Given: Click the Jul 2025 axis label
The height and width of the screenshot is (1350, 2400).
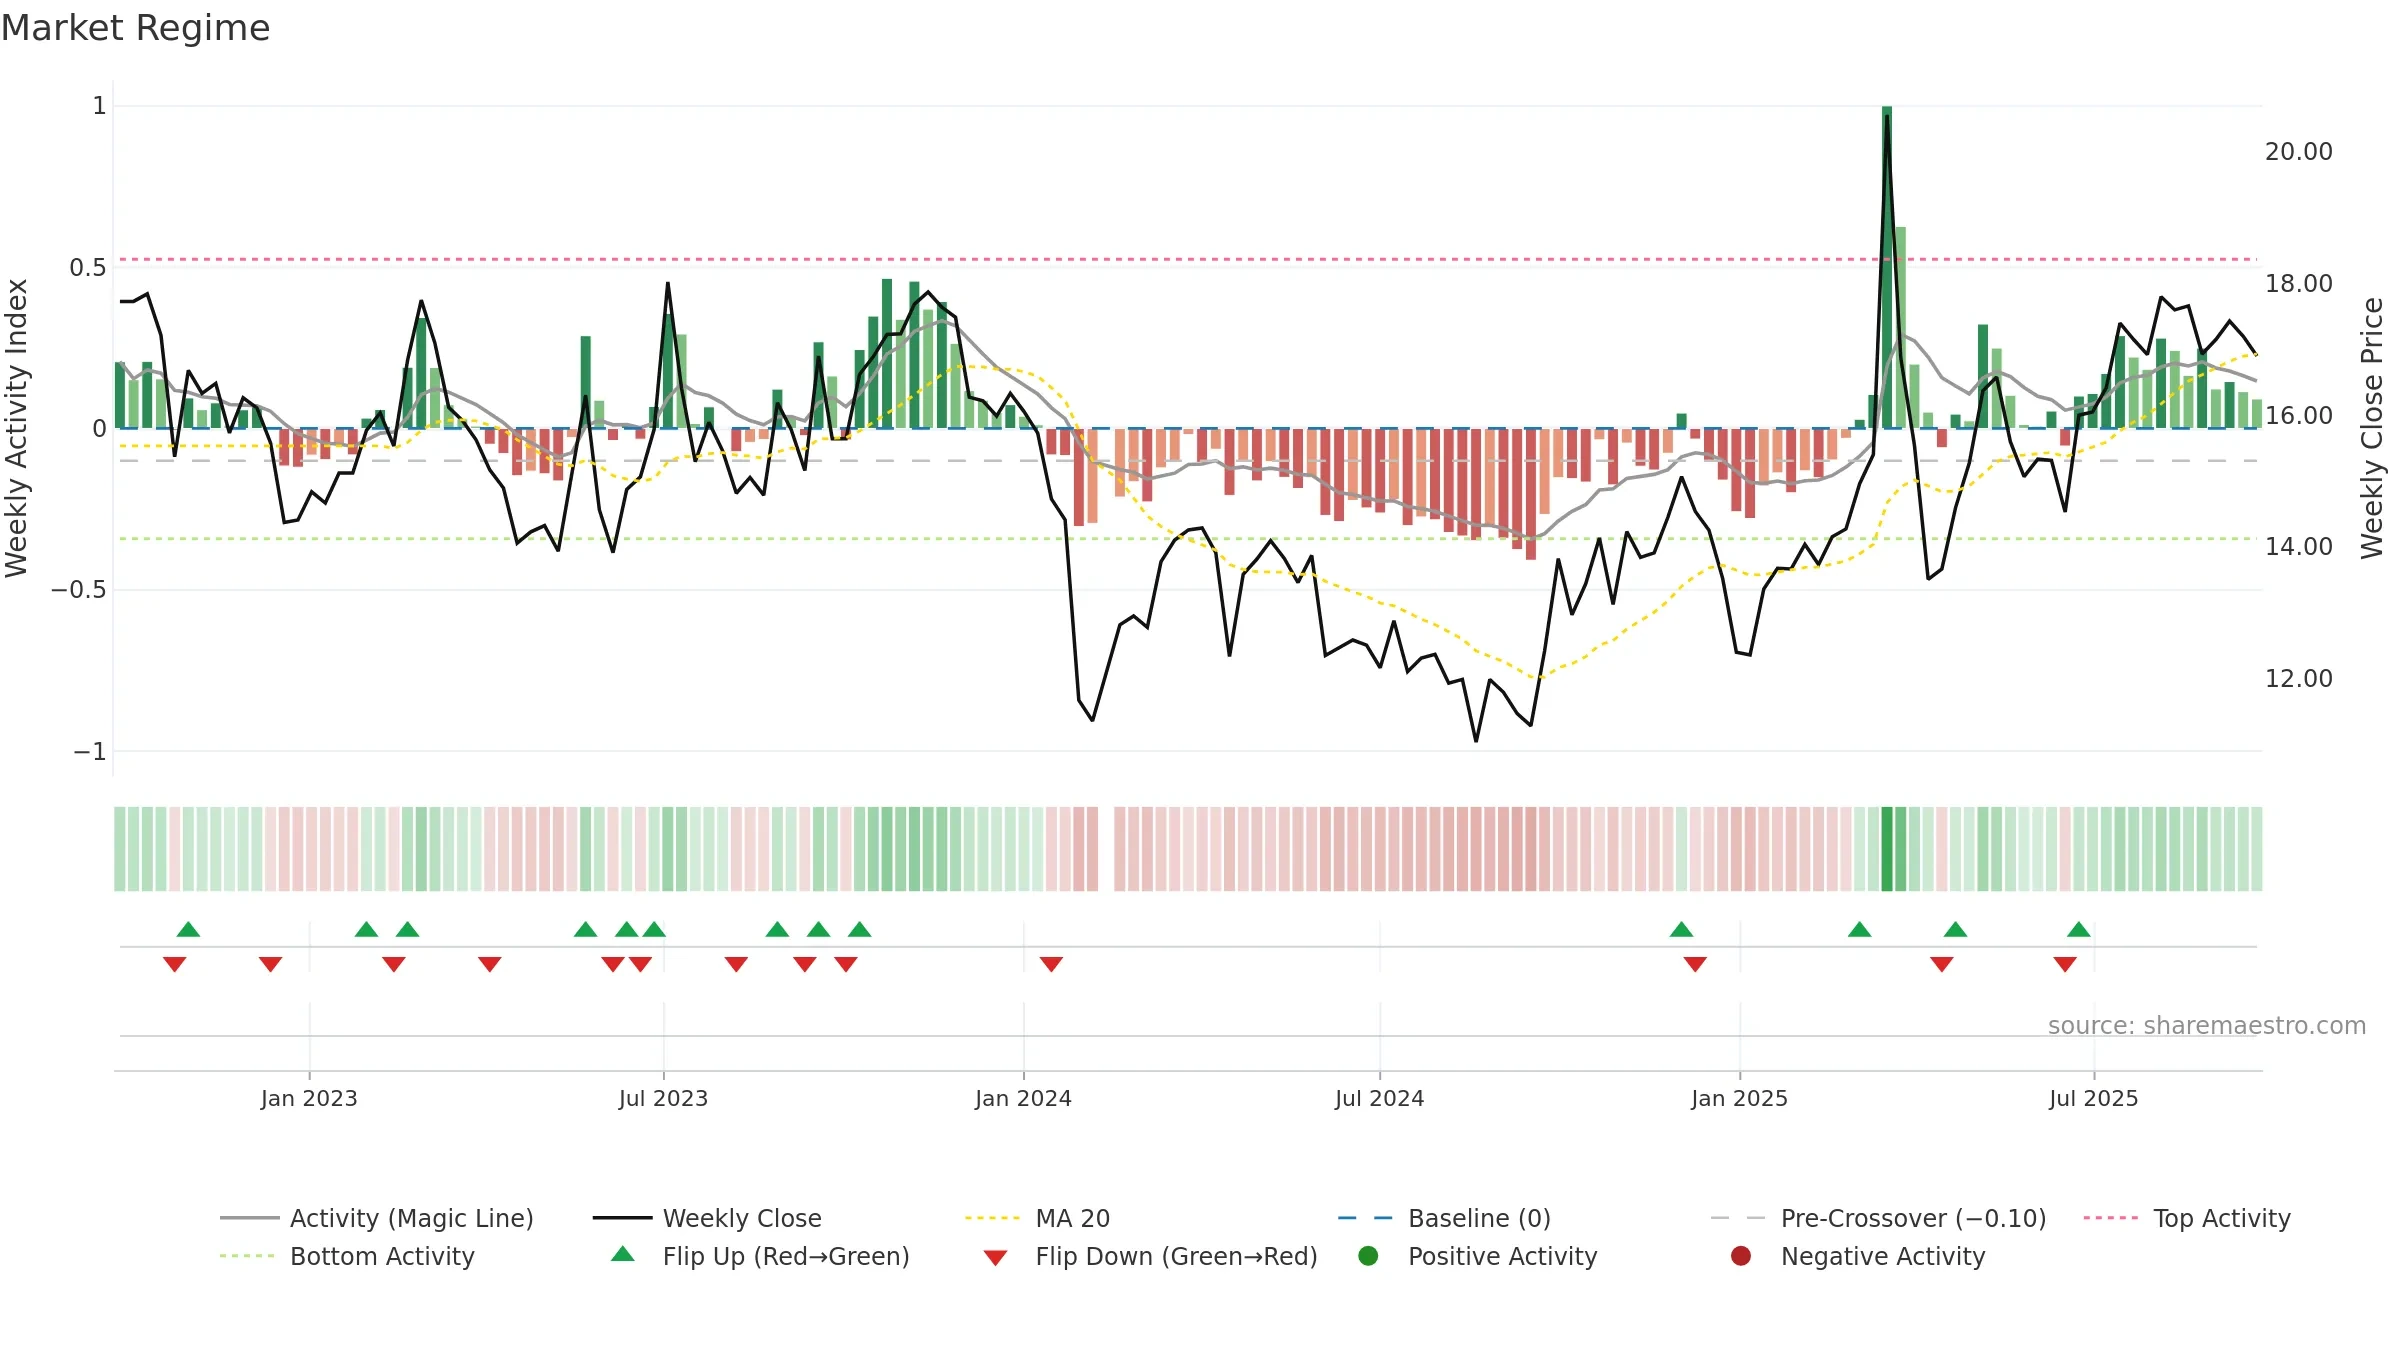Looking at the screenshot, I should click(2093, 1099).
